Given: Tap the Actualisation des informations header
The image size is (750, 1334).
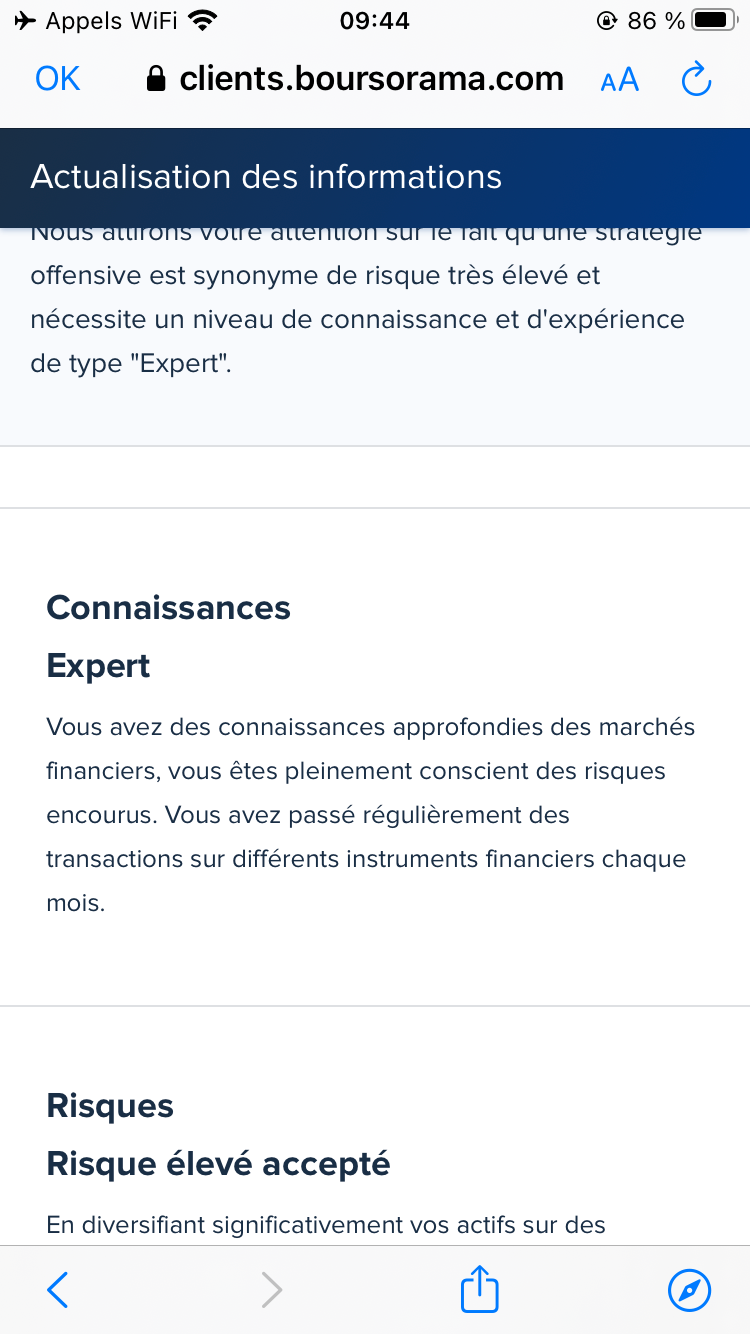Looking at the screenshot, I should pyautogui.click(x=266, y=177).
